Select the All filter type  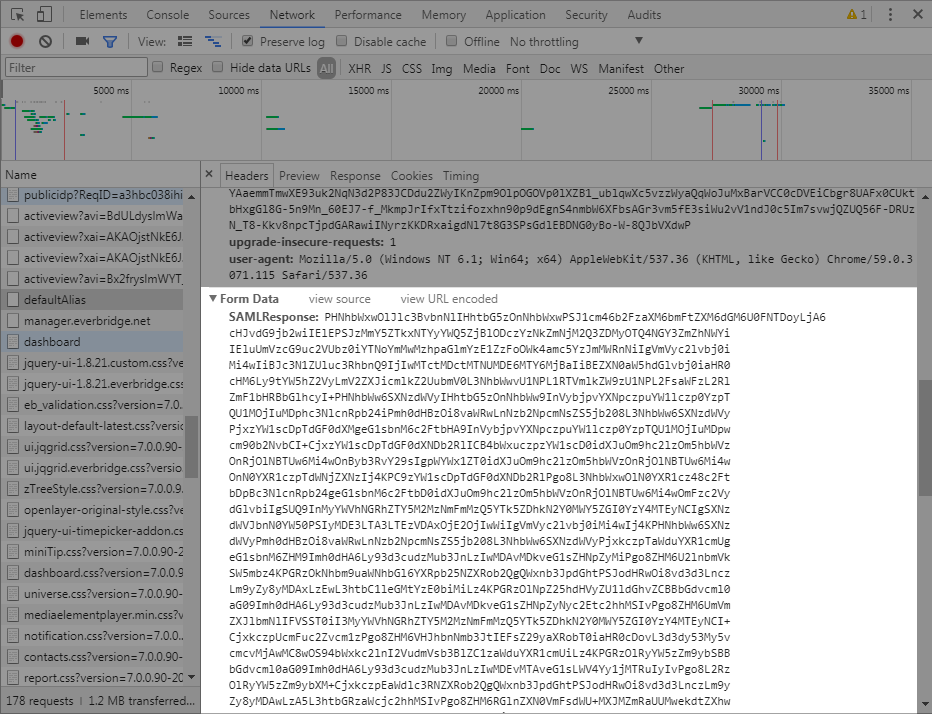(x=326, y=68)
